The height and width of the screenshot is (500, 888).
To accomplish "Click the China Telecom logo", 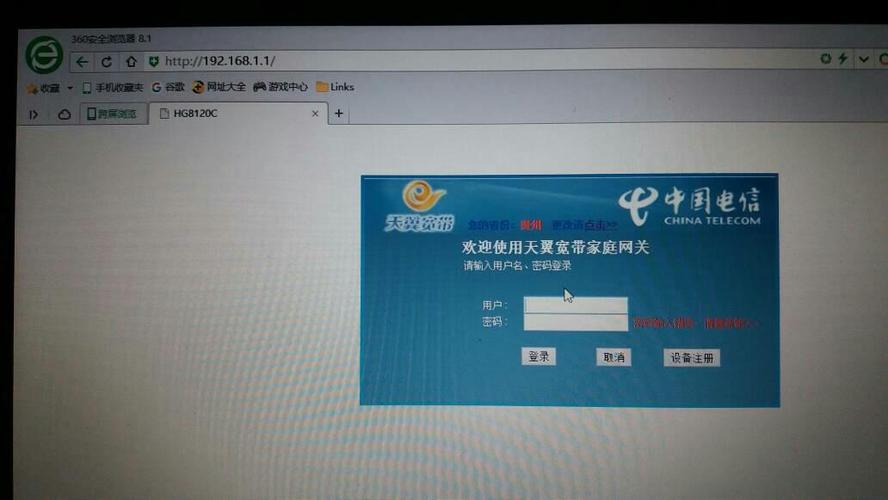I will pos(689,206).
